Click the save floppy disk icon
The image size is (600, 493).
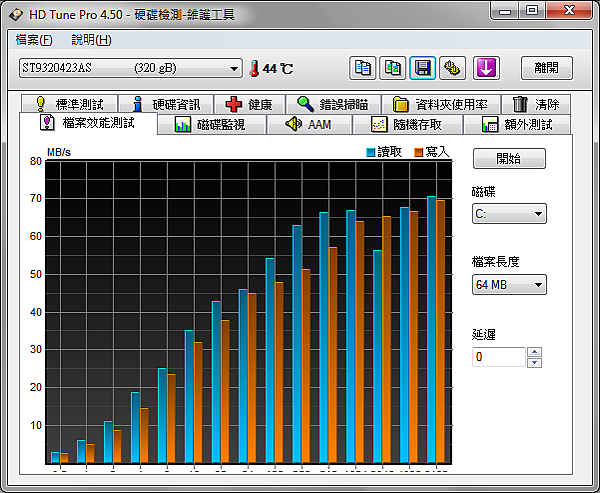422,68
